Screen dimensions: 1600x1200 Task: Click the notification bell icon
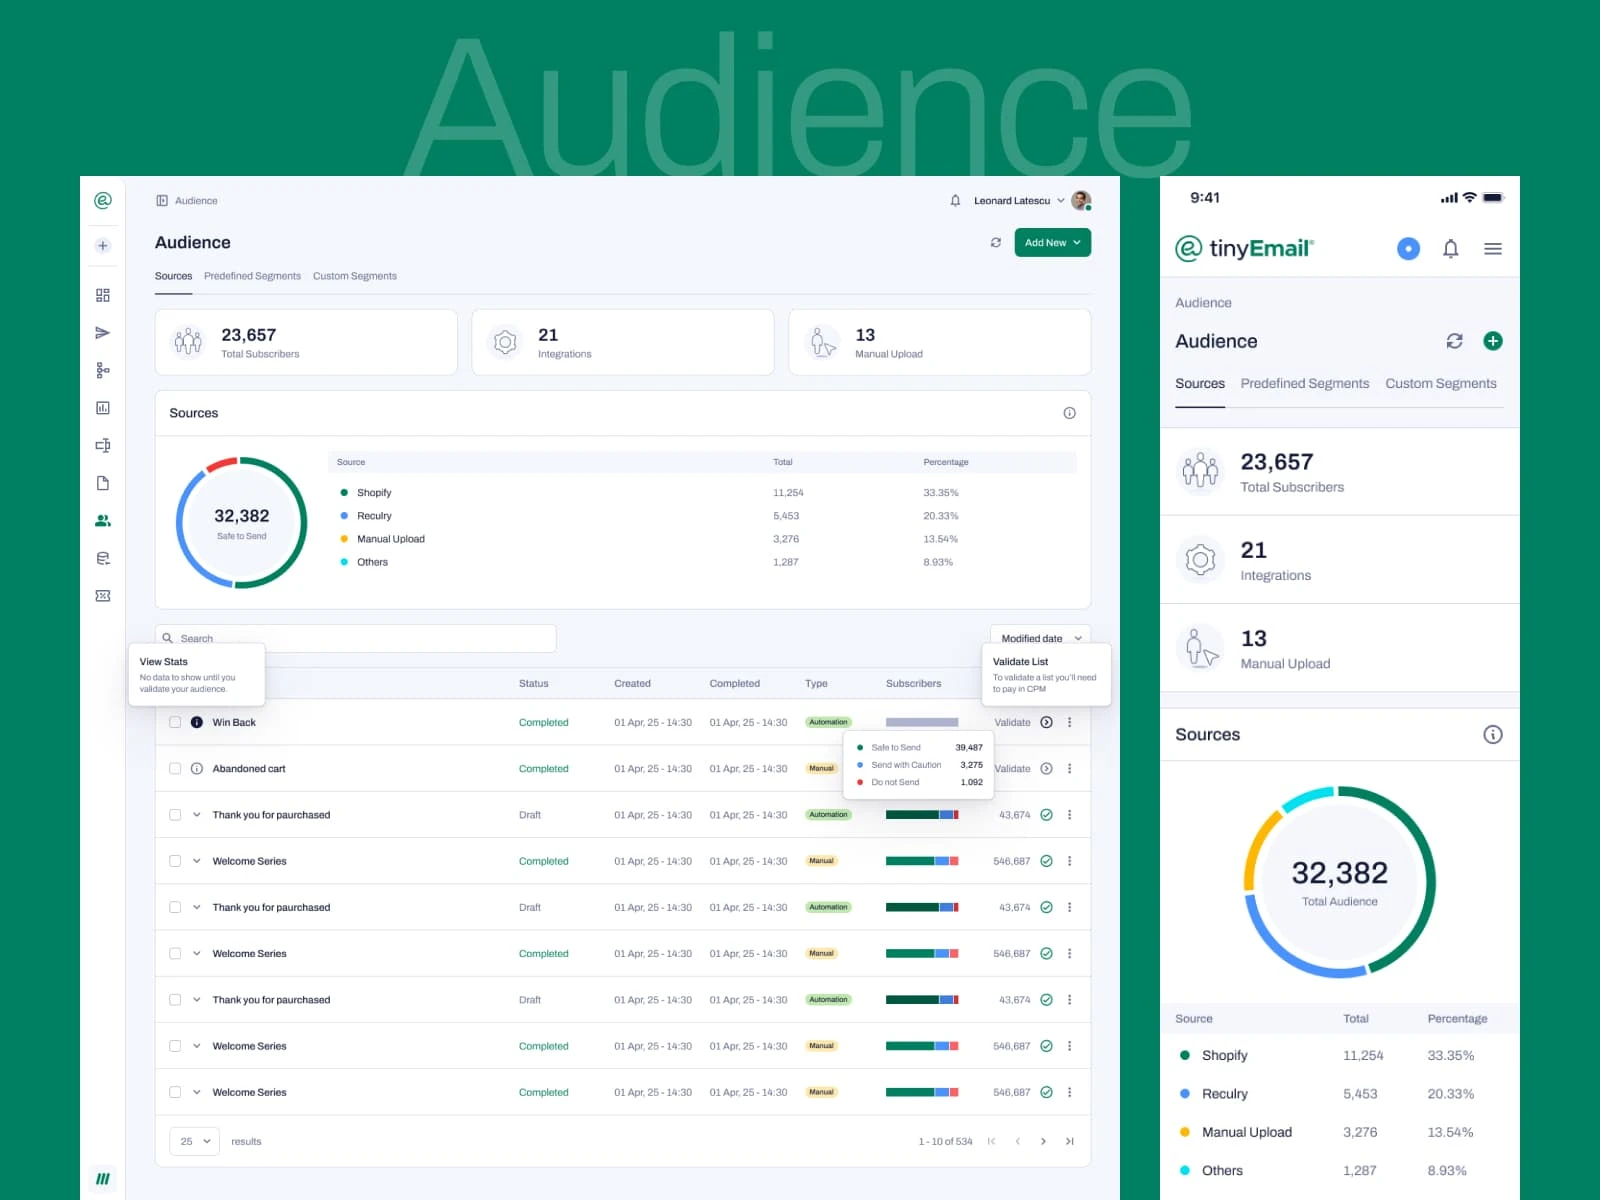(955, 200)
